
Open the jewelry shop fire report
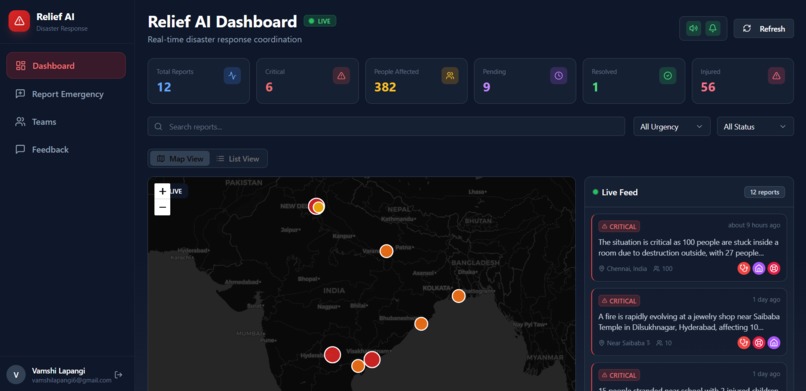coord(689,322)
